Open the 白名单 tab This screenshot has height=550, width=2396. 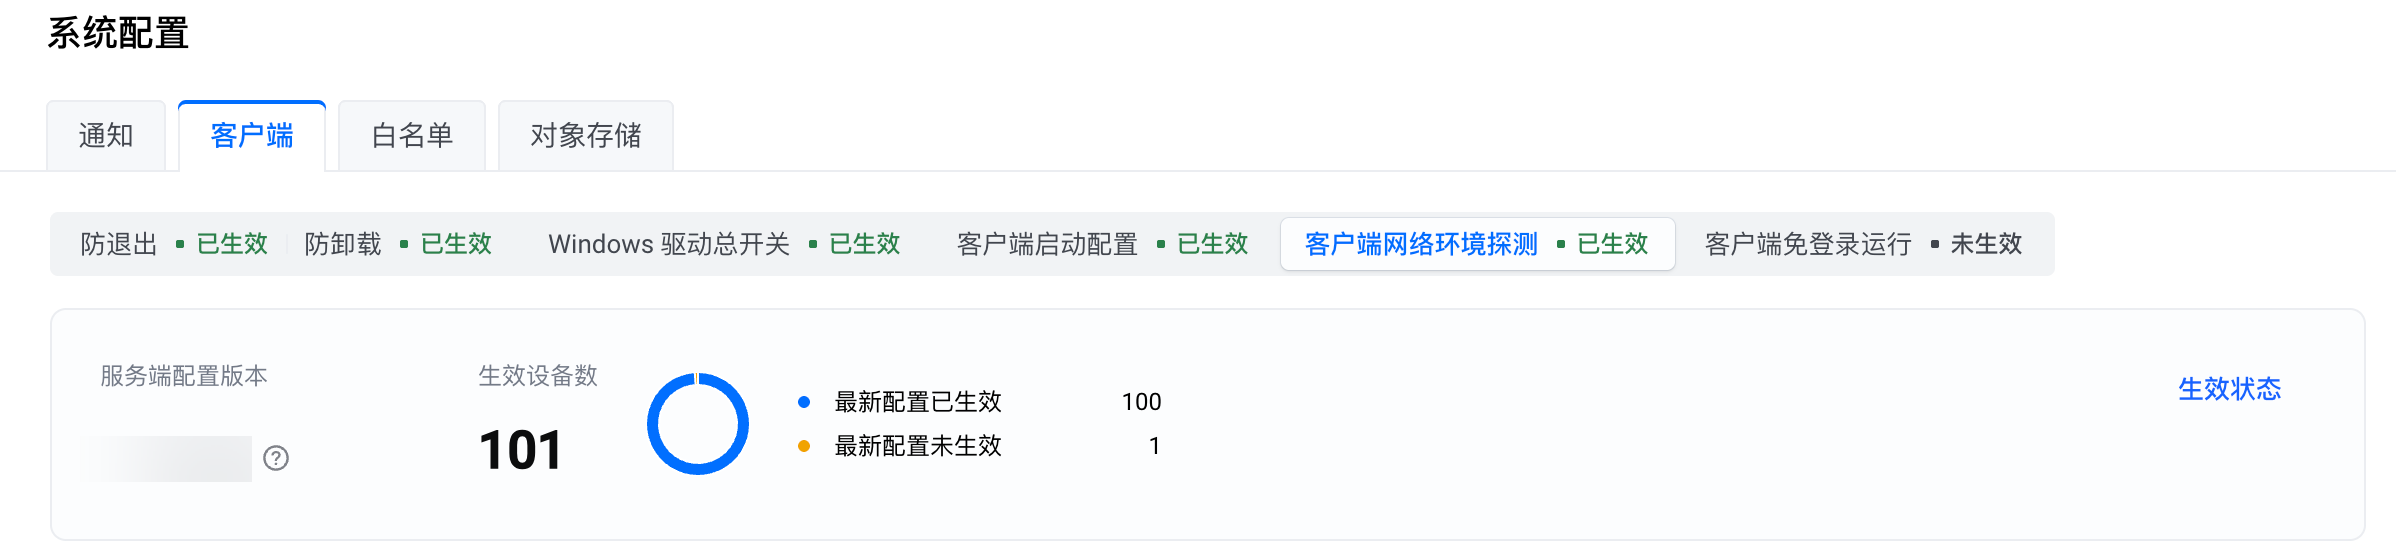(412, 136)
